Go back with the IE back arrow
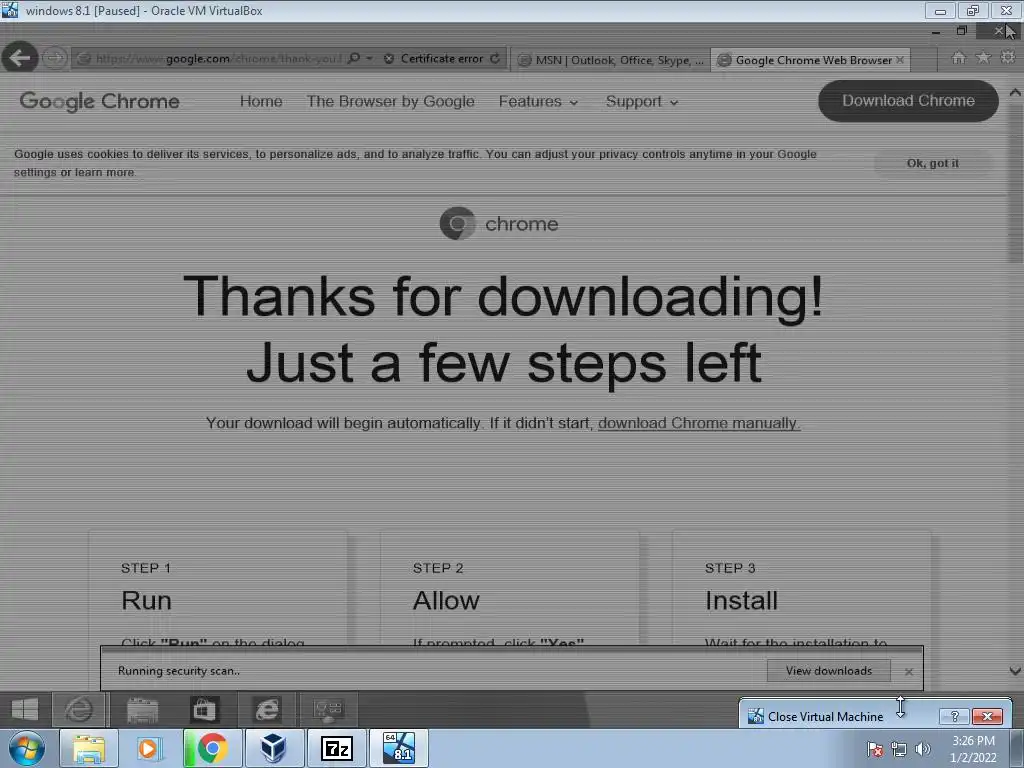1024x768 pixels. (x=20, y=58)
